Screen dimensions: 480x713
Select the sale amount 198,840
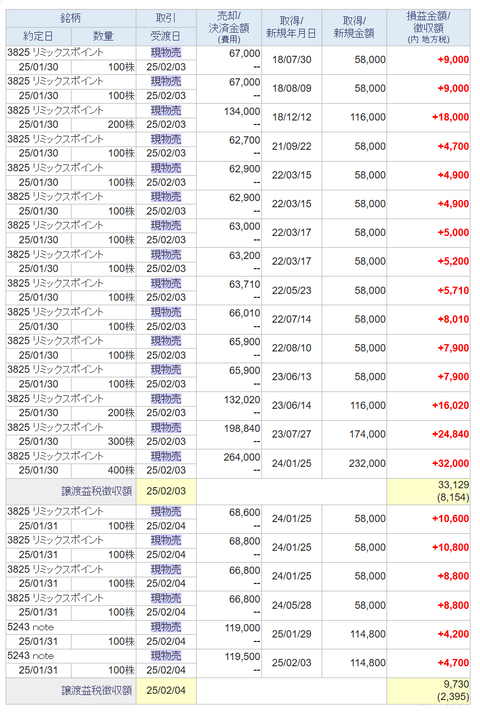click(242, 428)
